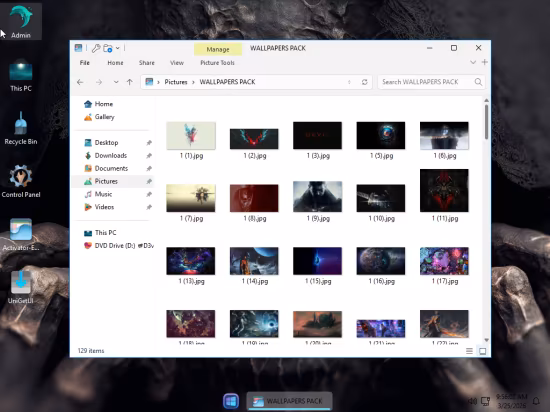This screenshot has width=550, height=412.
Task: Refresh the WALLPAPERS PACK folder
Action: [364, 82]
